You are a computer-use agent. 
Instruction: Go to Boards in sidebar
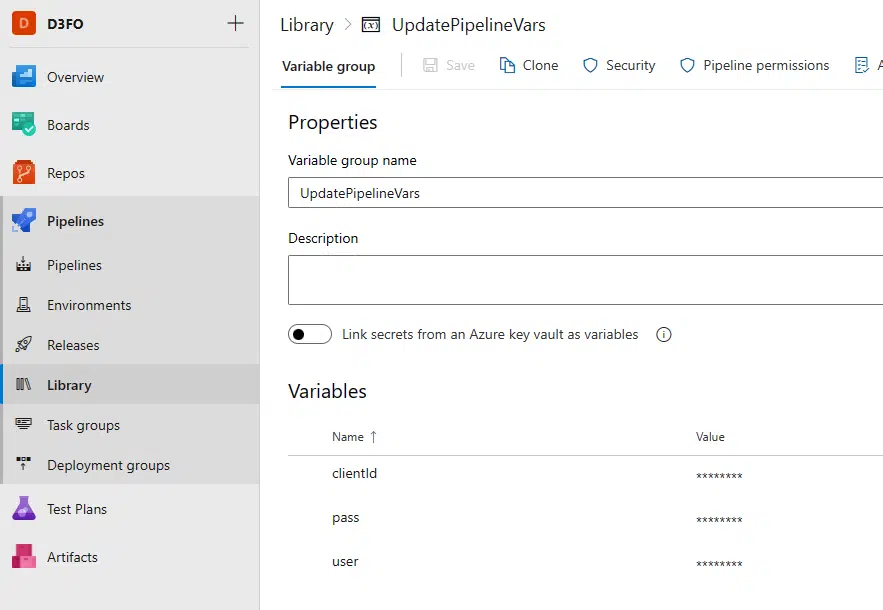click(x=68, y=125)
